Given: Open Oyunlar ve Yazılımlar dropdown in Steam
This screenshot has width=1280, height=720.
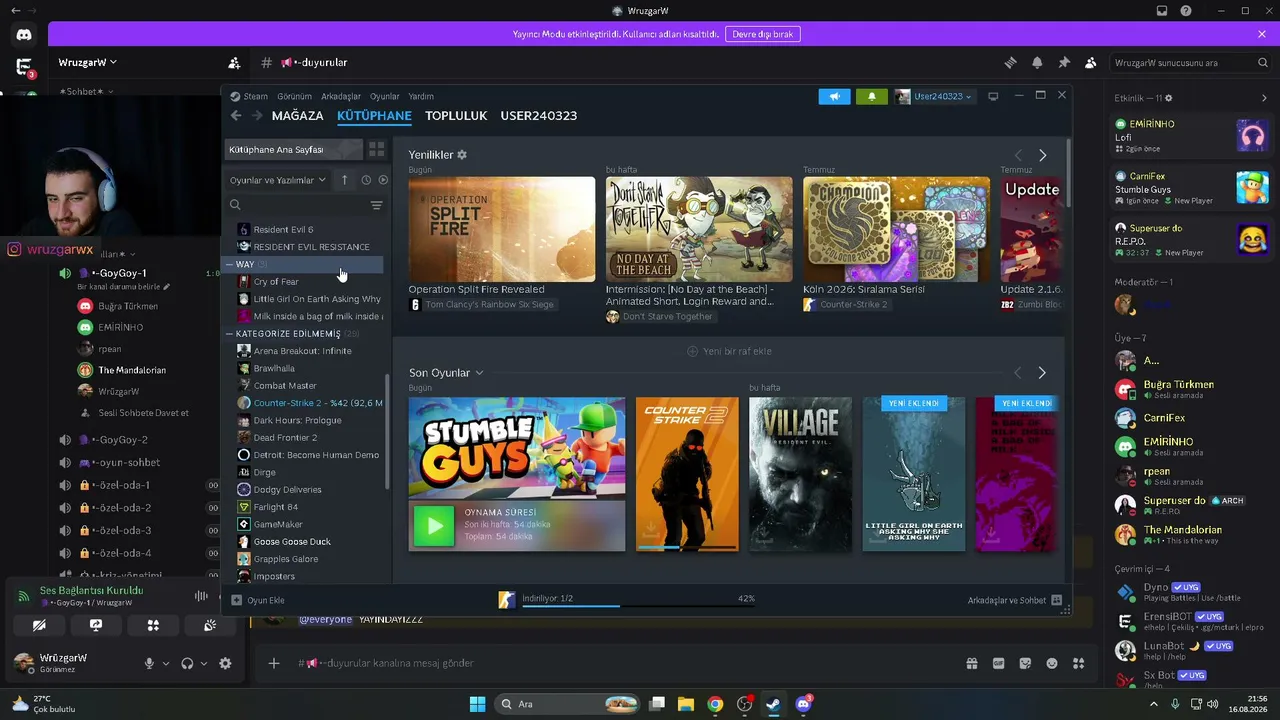Looking at the screenshot, I should click(x=278, y=180).
